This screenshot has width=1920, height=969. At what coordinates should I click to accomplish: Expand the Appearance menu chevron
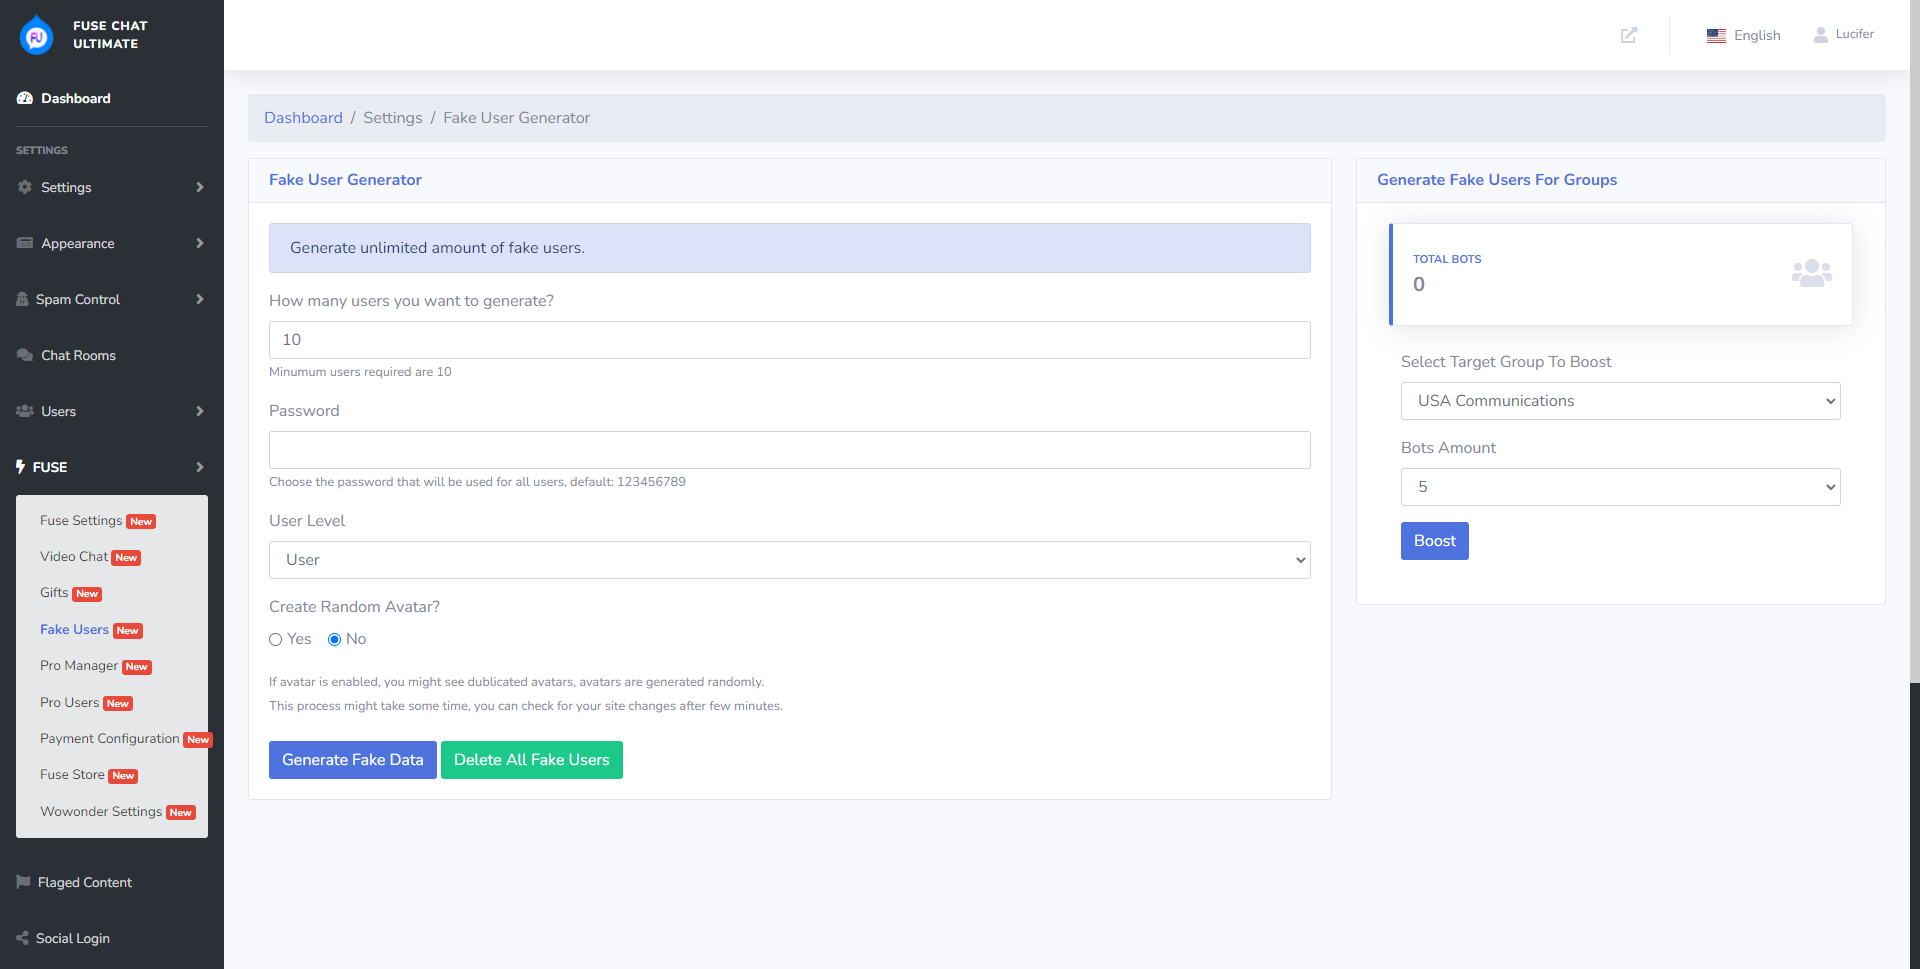(x=200, y=243)
